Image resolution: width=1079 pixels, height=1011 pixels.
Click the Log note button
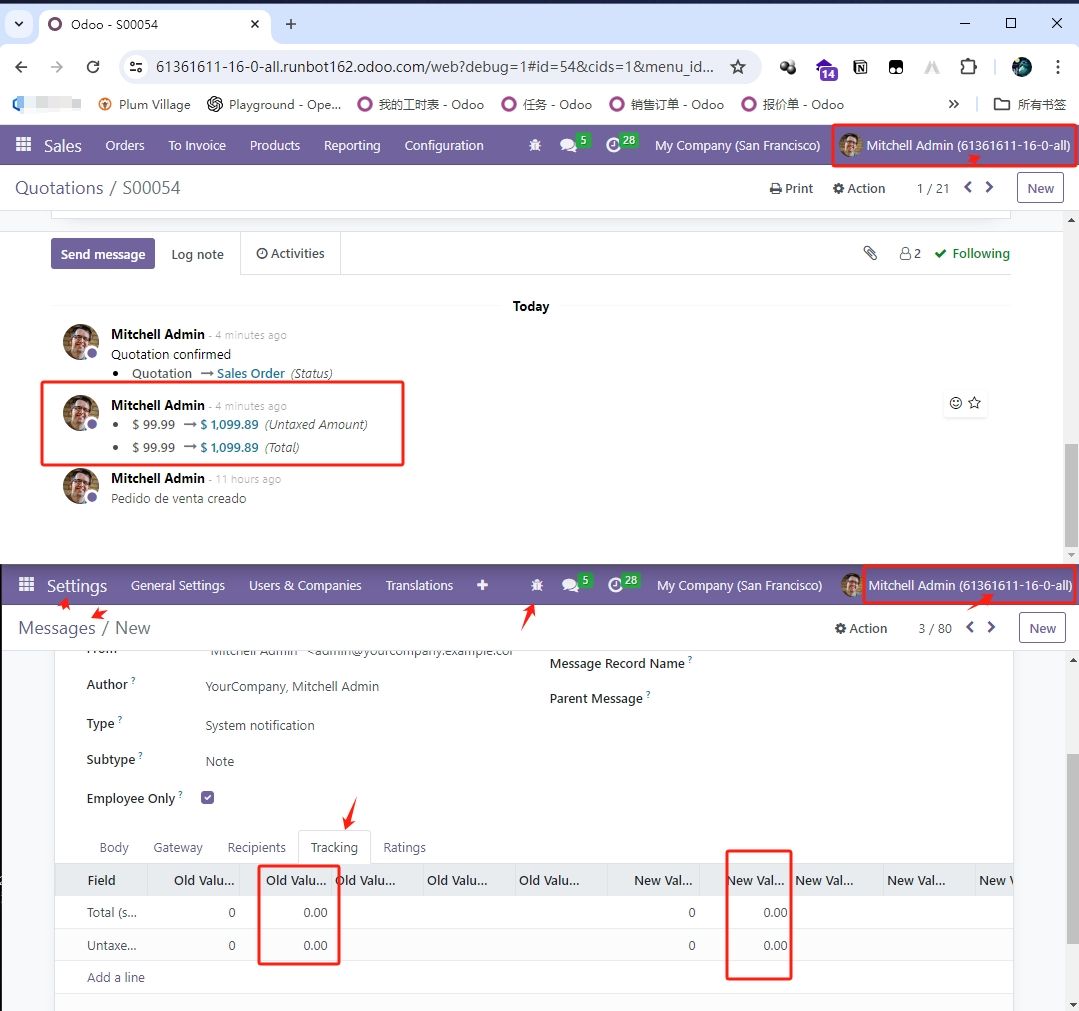click(x=197, y=254)
